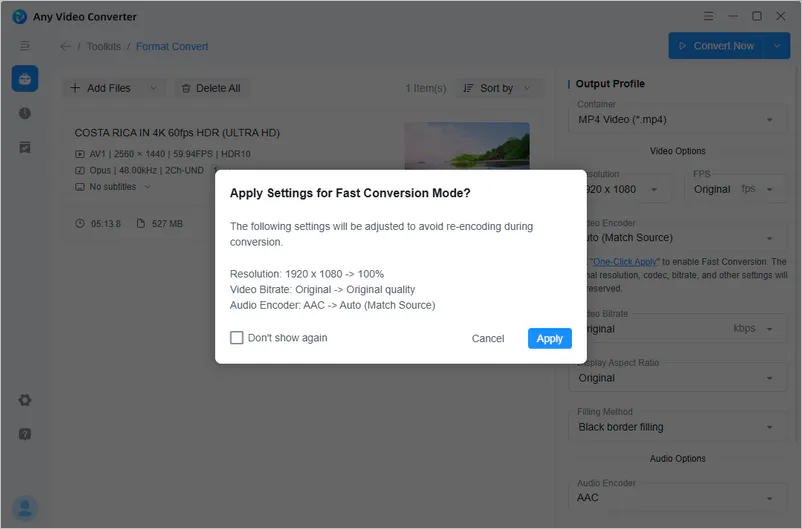802x529 pixels.
Task: Follow the One-Click Apply link
Action: coord(625,261)
